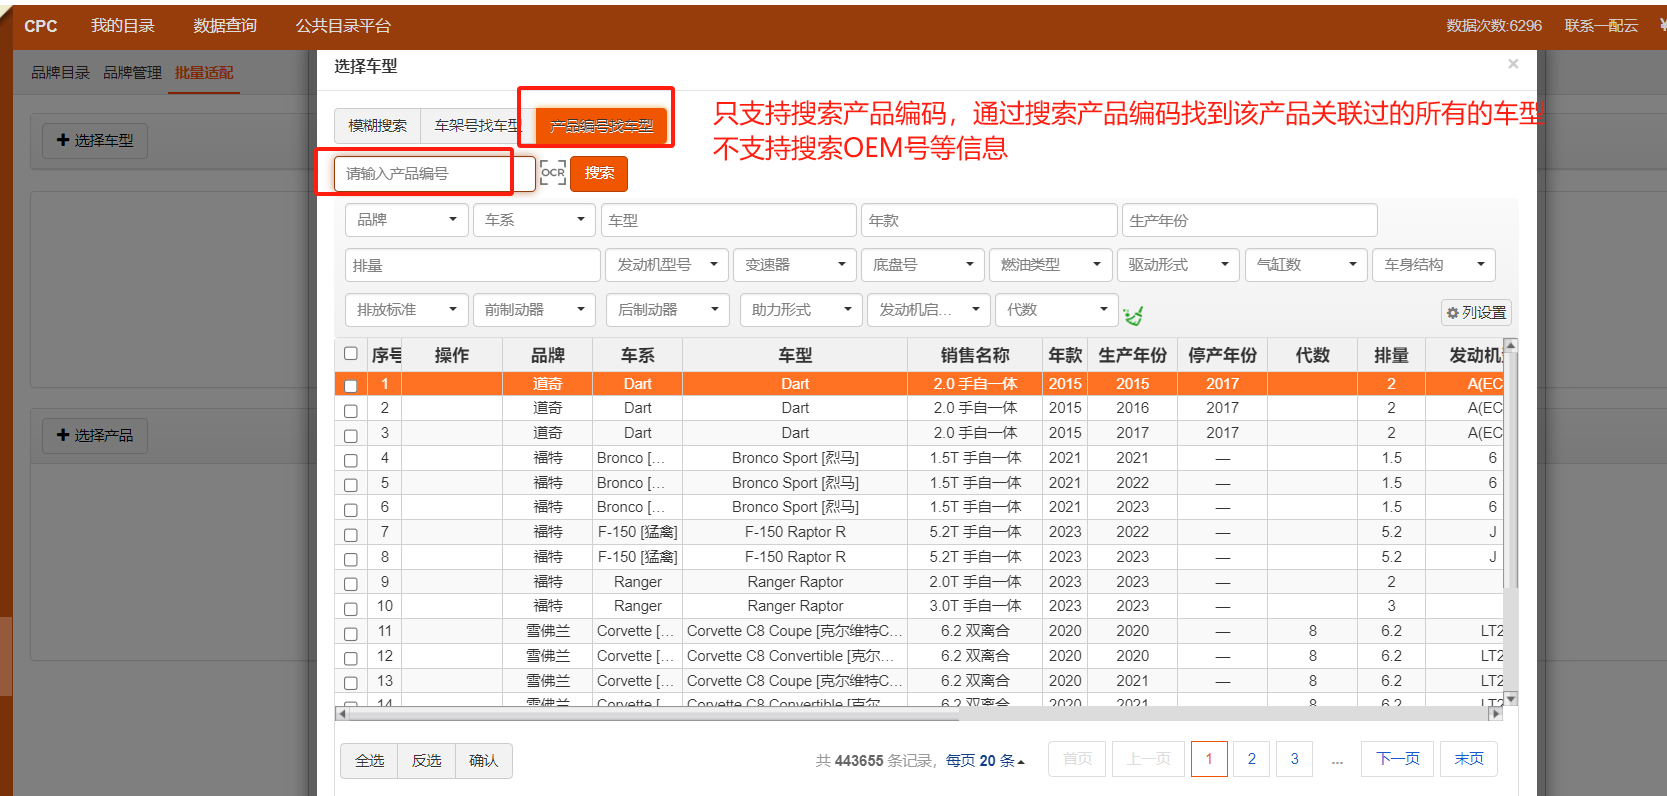Viewport: 1667px width, 796px height.
Task: Expand the 排放标准 dropdown
Action: pos(406,309)
